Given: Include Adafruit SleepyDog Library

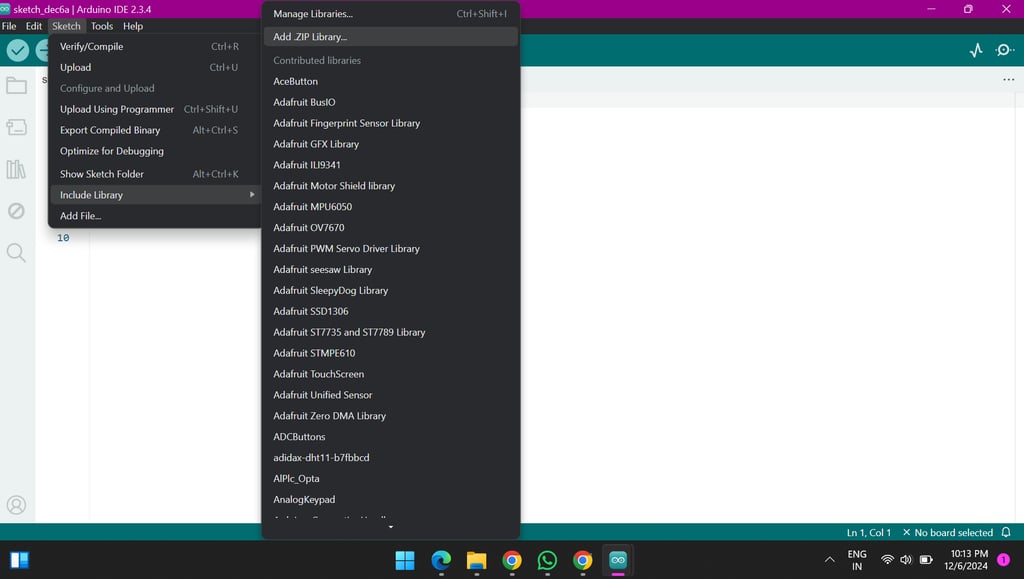Looking at the screenshot, I should point(391,290).
